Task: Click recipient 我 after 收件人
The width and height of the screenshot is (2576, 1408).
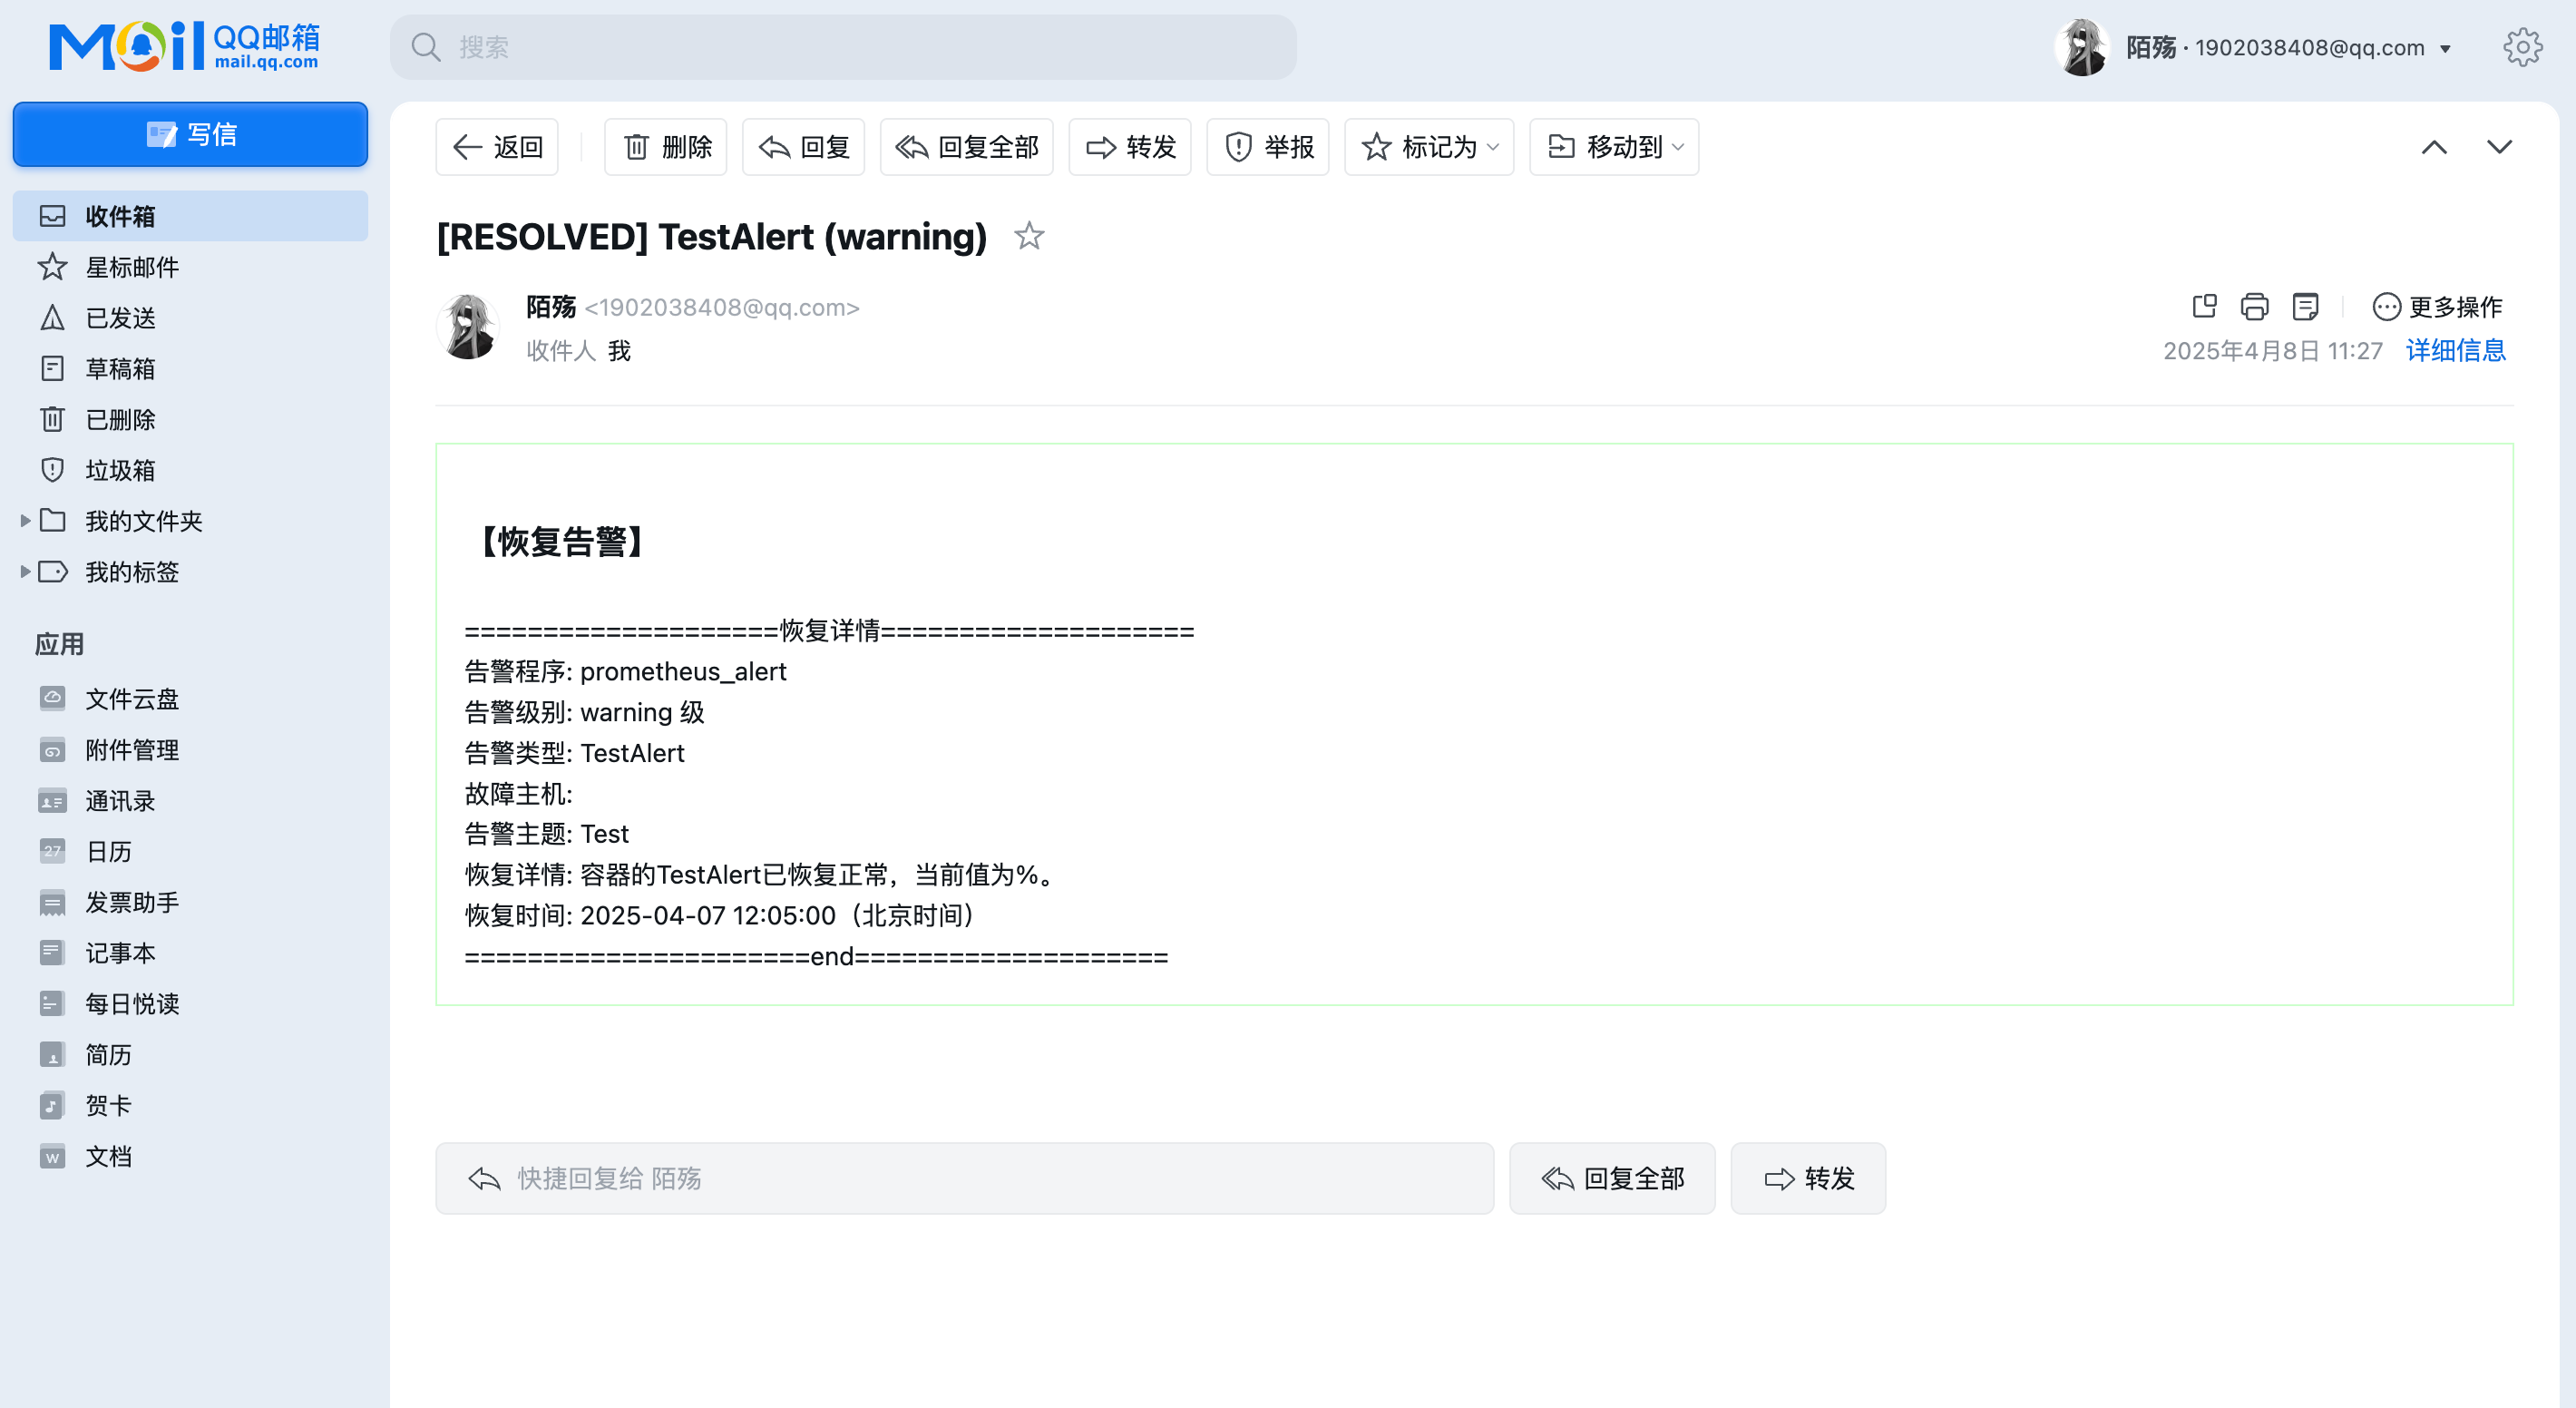Action: pyautogui.click(x=619, y=351)
